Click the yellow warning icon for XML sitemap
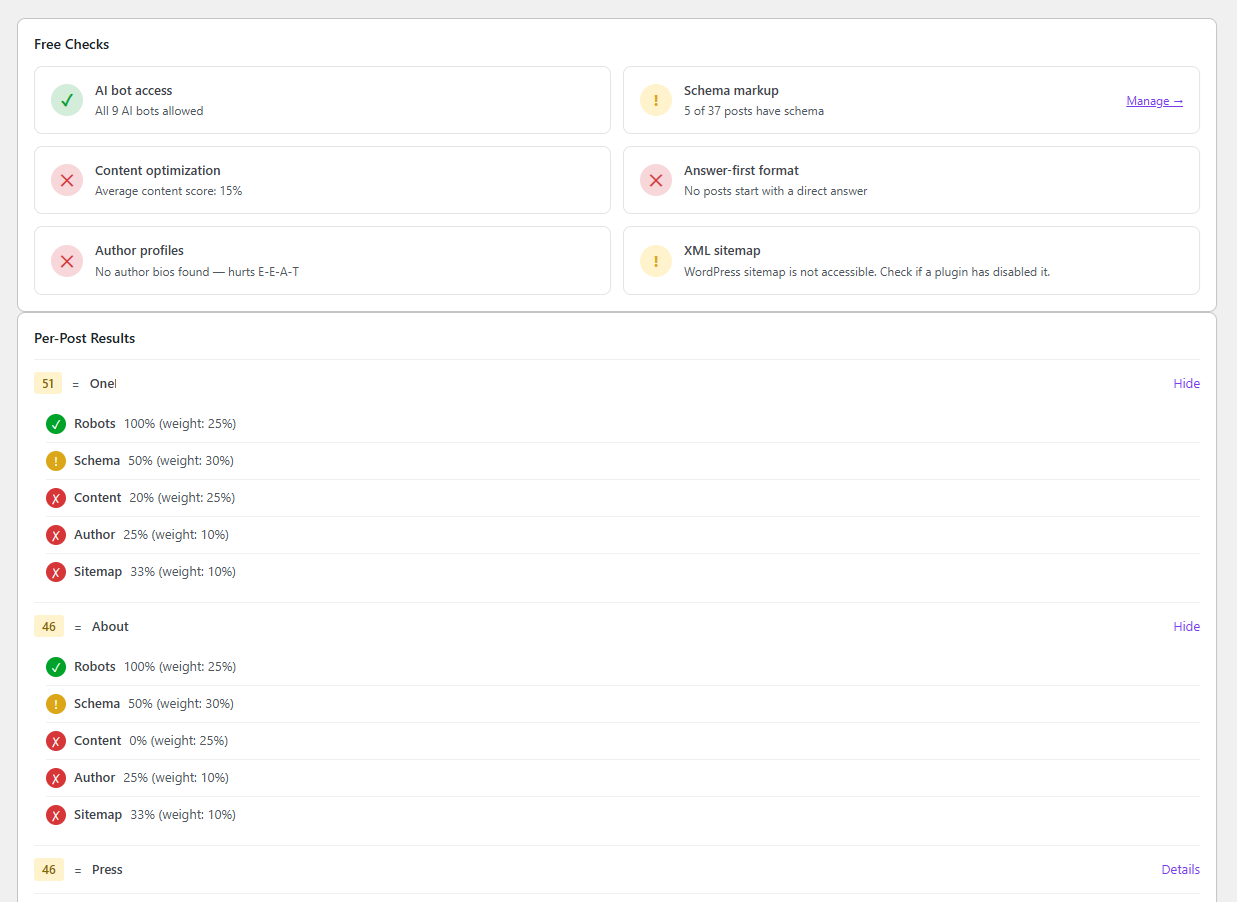The height and width of the screenshot is (902, 1237). (x=656, y=260)
